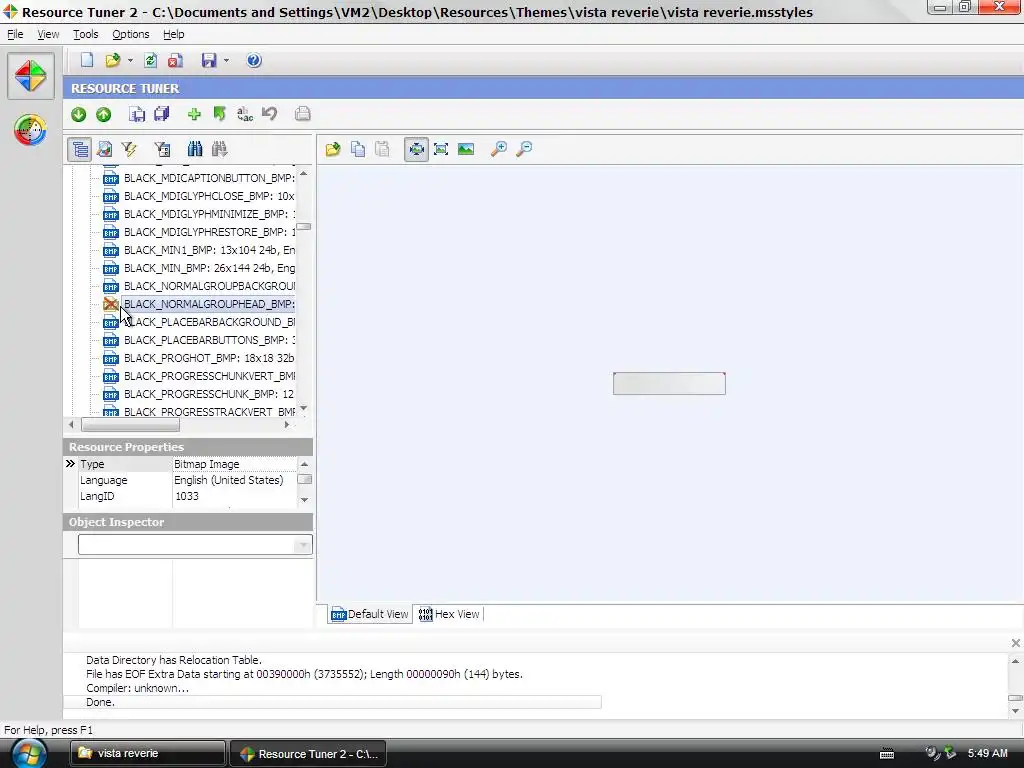
Task: Open the Help menu
Action: pyautogui.click(x=173, y=34)
